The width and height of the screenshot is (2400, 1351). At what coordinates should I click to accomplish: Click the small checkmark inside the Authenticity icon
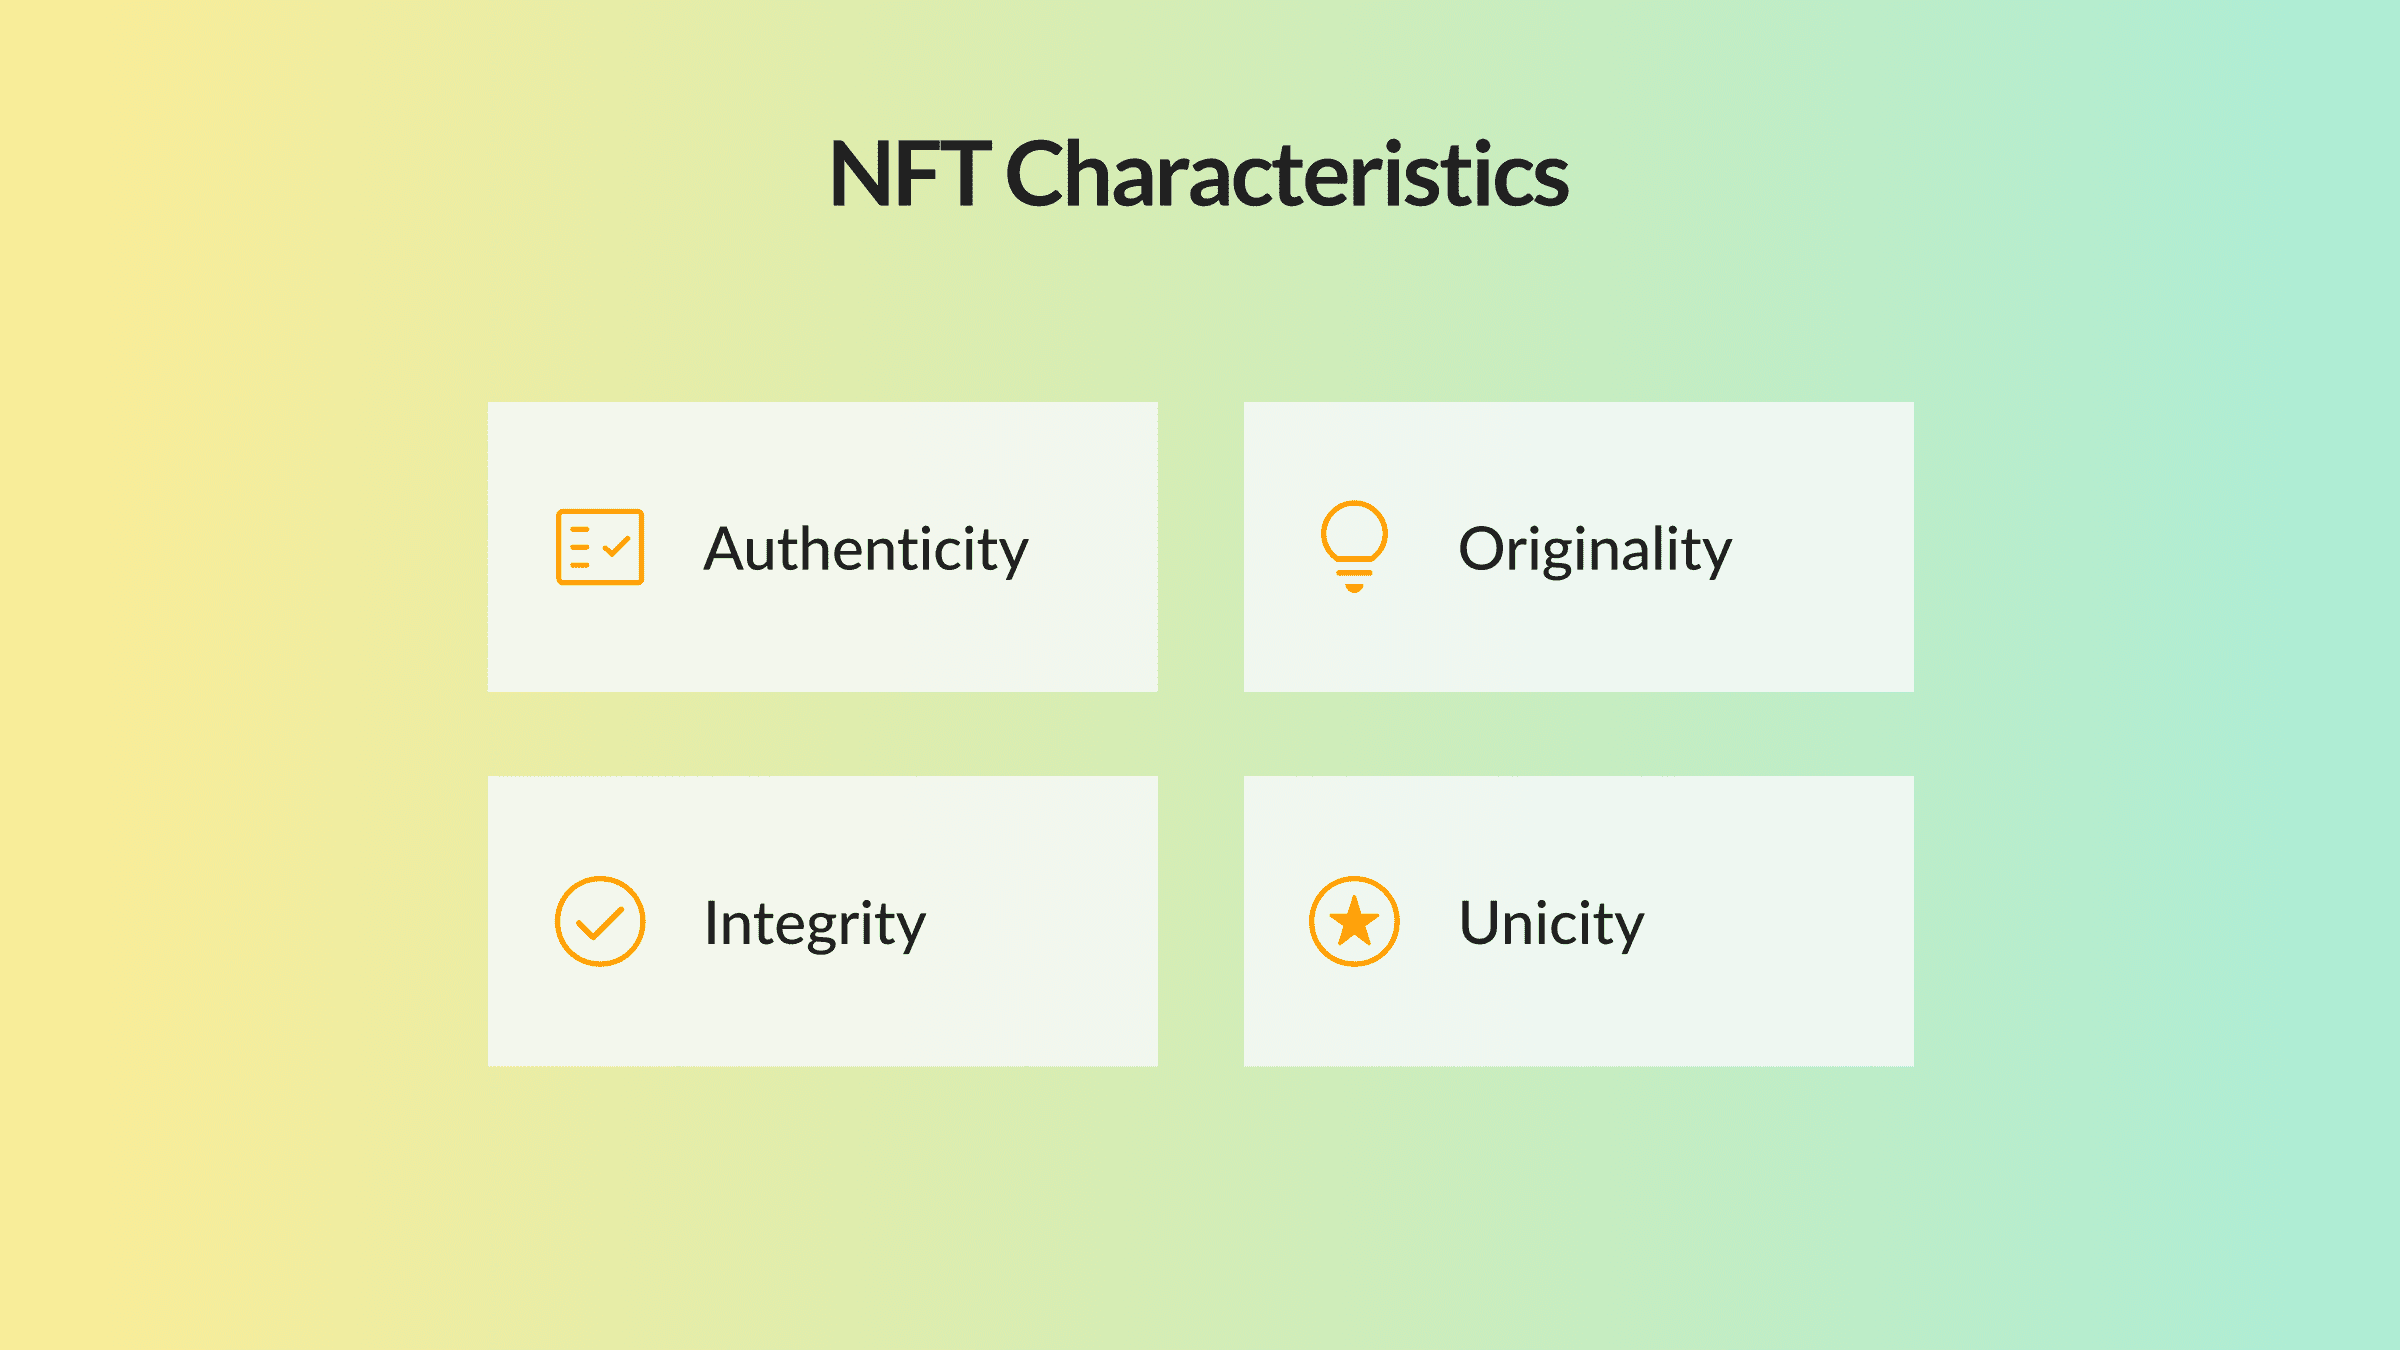pyautogui.click(x=617, y=546)
